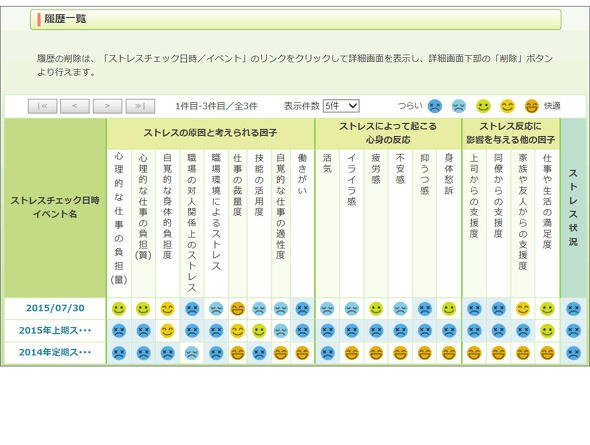Click the 履歴一覧 heading text
Viewport: 590px width, 445px height.
[x=65, y=18]
